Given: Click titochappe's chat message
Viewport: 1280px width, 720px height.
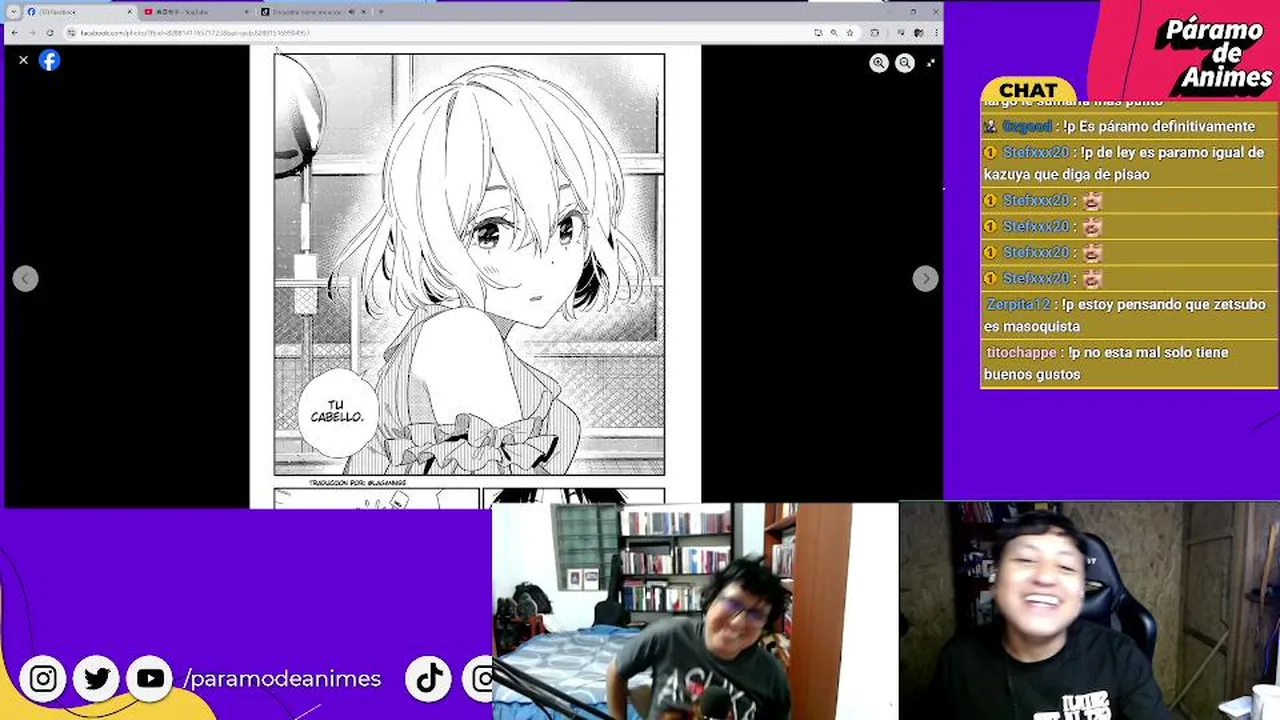Looking at the screenshot, I should (1128, 363).
